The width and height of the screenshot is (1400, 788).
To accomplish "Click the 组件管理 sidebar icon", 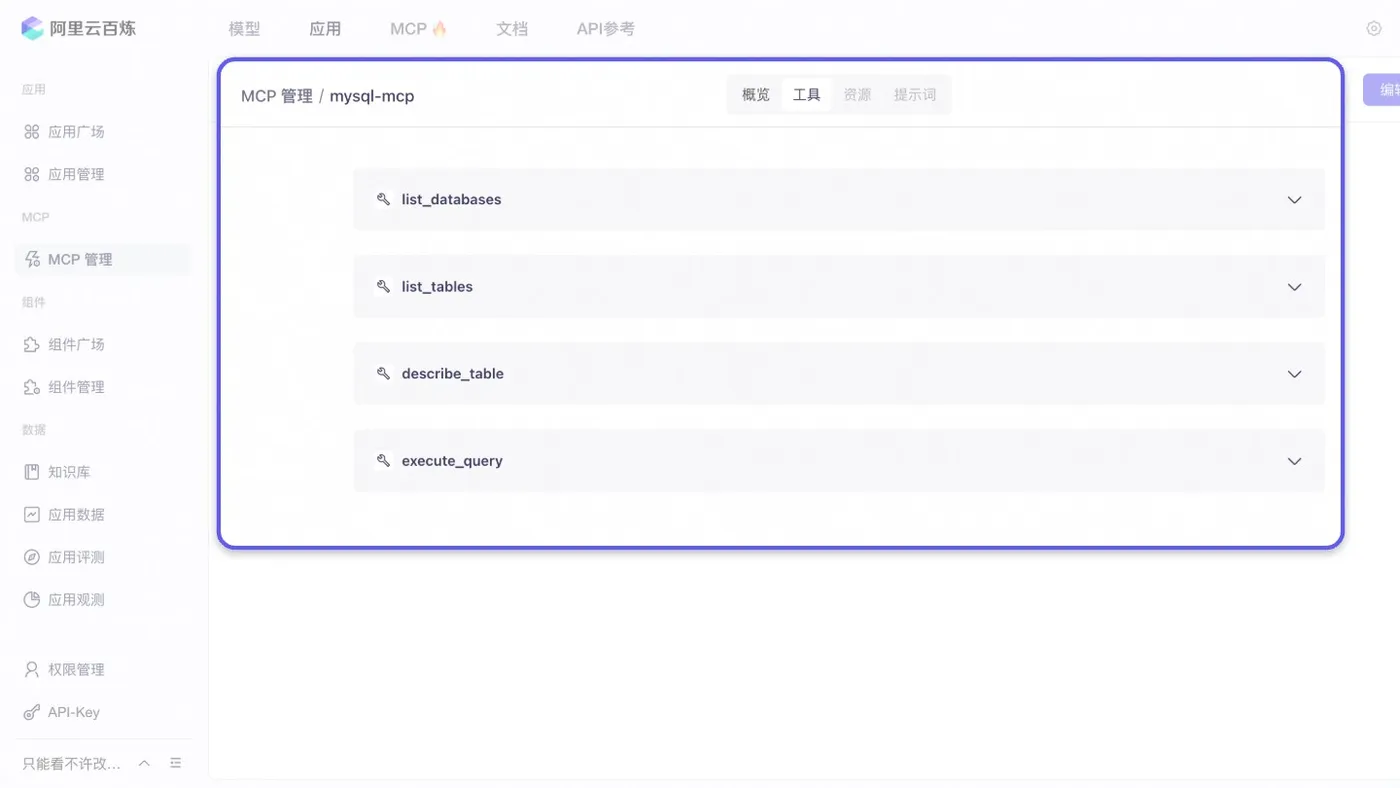I will [x=32, y=387].
